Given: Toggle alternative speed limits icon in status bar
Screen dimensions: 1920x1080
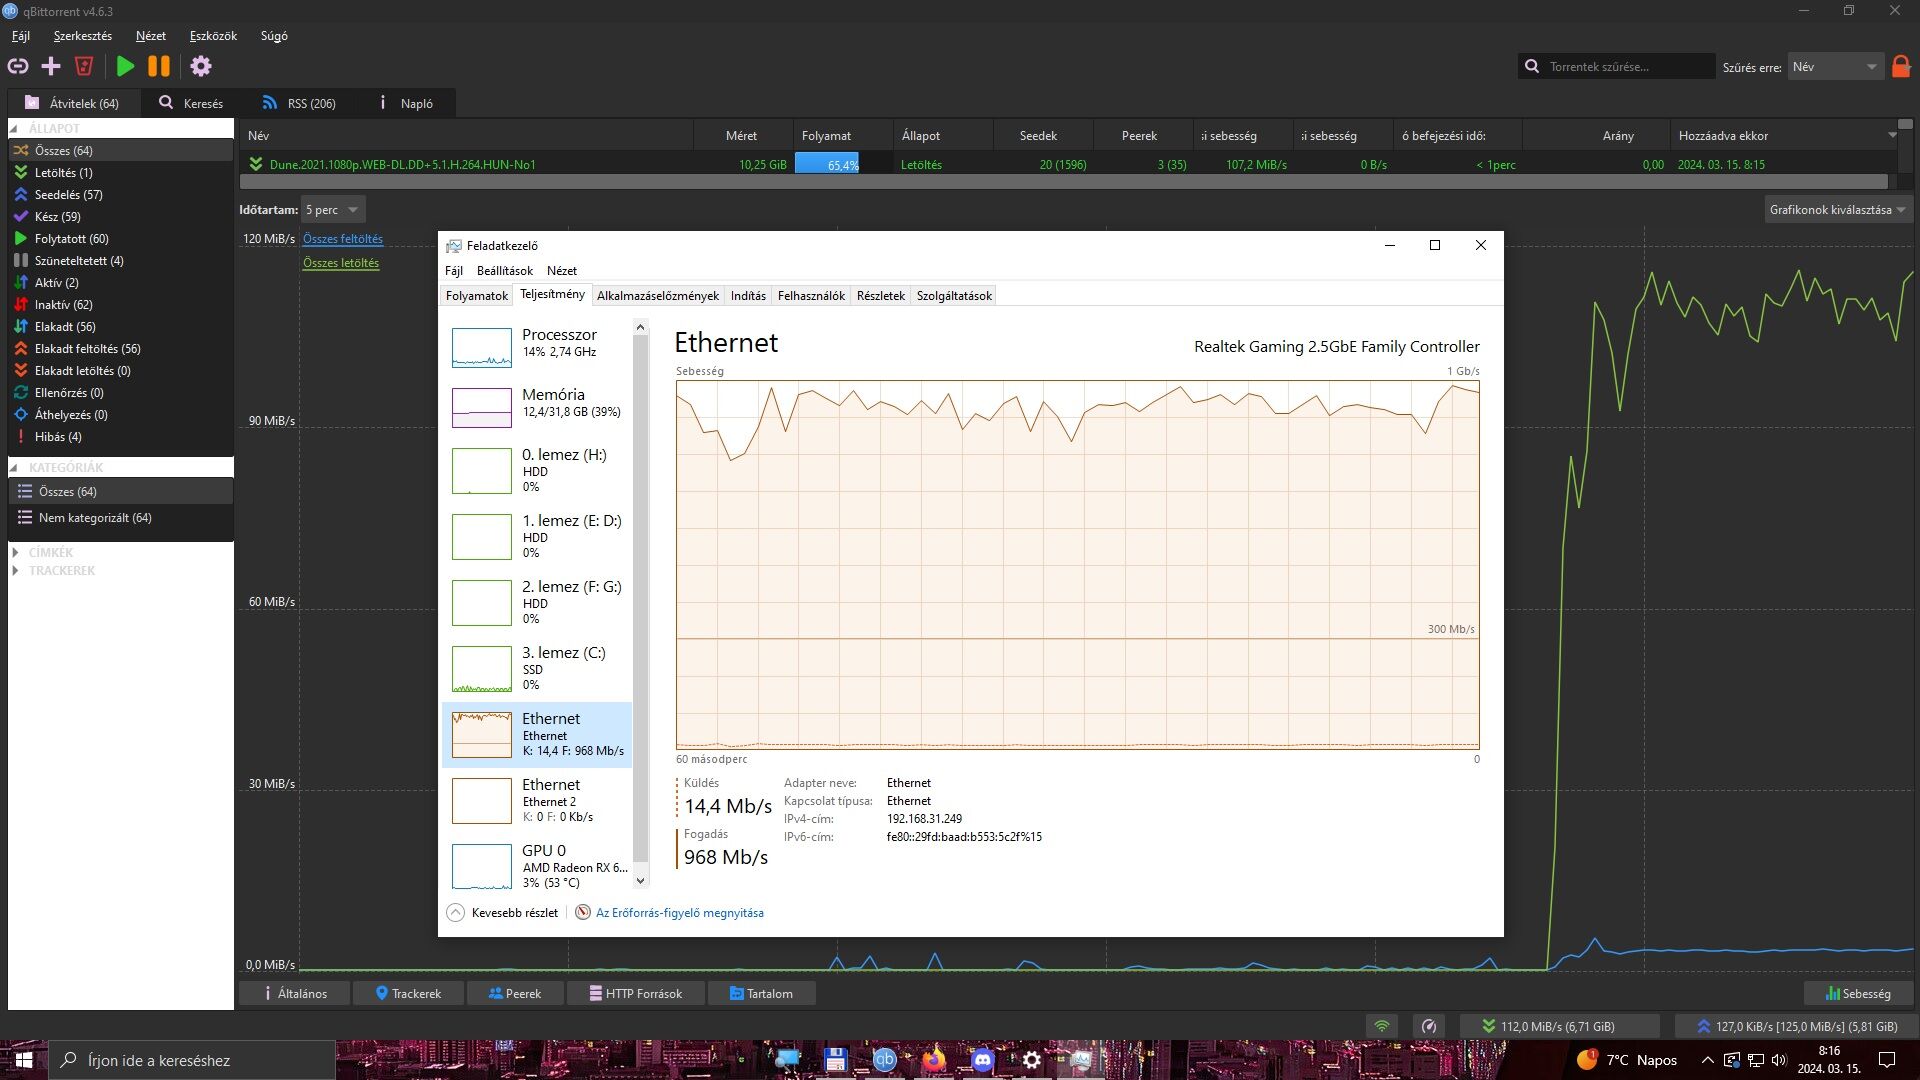Looking at the screenshot, I should [x=1429, y=1026].
